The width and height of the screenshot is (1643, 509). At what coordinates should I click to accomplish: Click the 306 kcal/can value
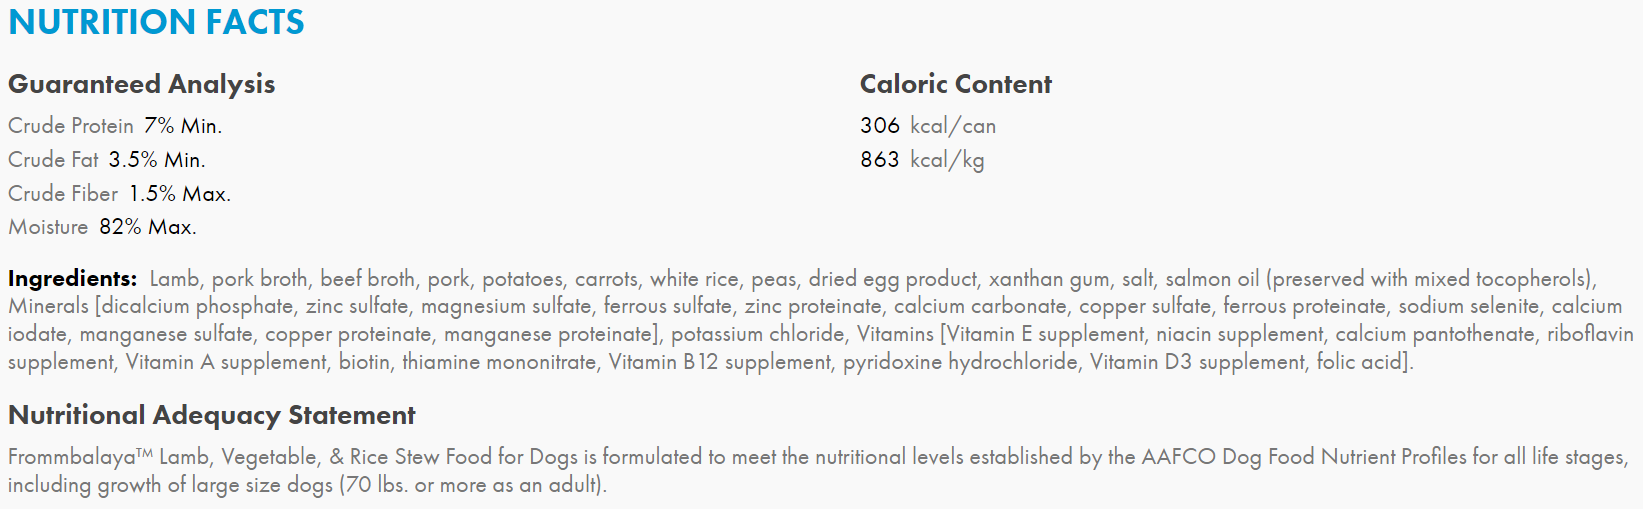[927, 126]
